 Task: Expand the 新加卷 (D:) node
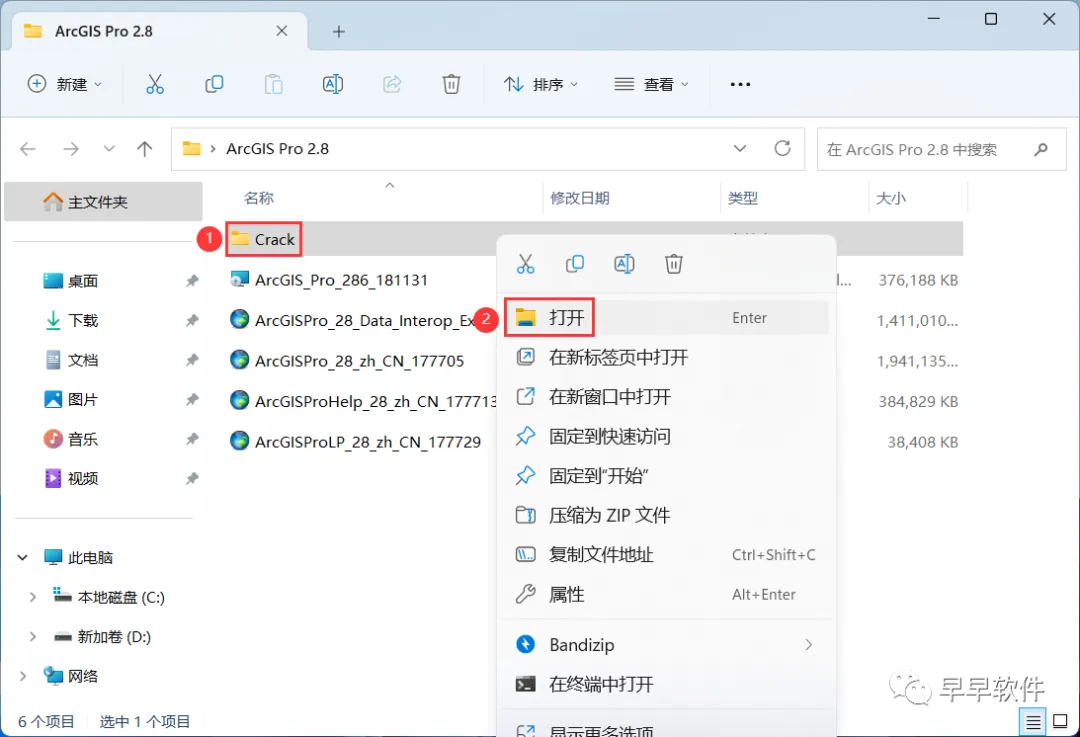click(x=32, y=636)
